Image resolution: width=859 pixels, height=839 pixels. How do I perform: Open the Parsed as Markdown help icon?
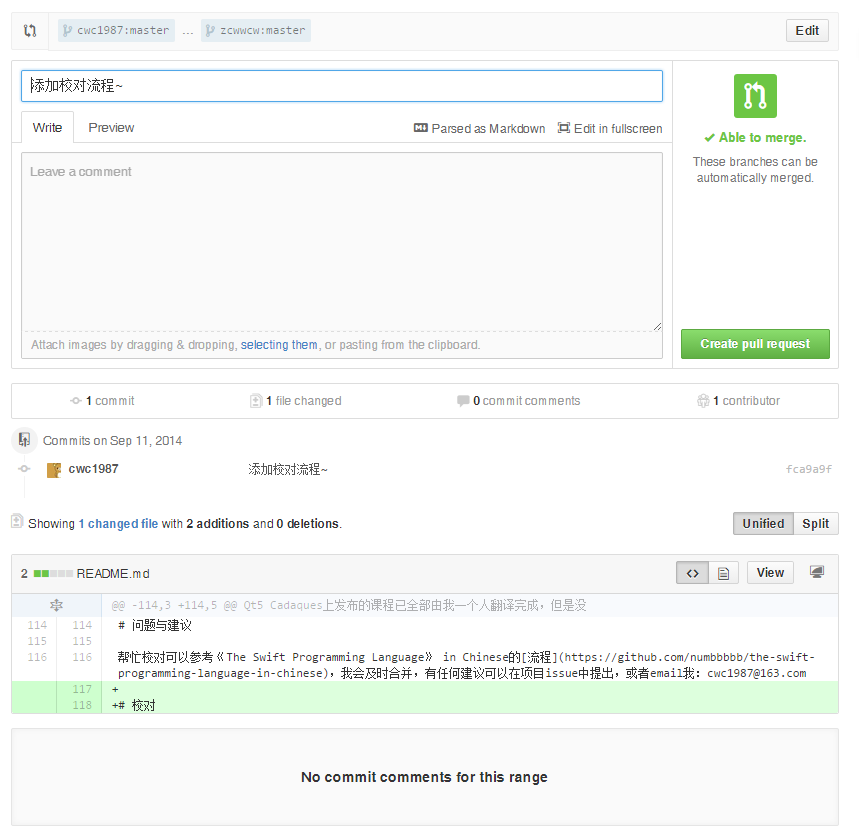(420, 128)
